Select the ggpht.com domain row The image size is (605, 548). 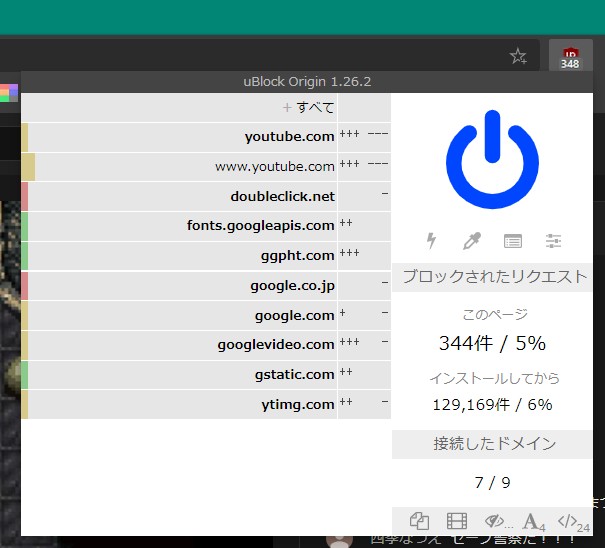[x=179, y=256]
